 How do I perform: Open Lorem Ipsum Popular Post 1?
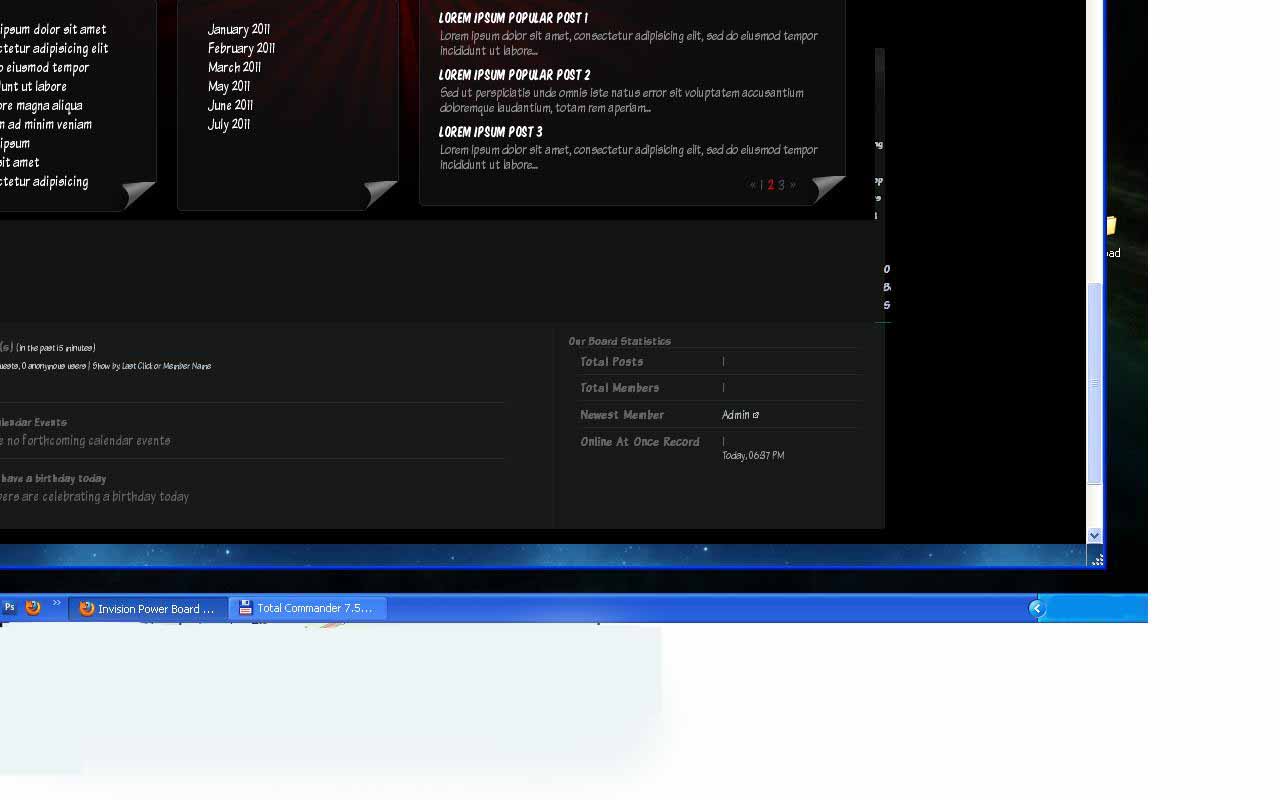(513, 18)
